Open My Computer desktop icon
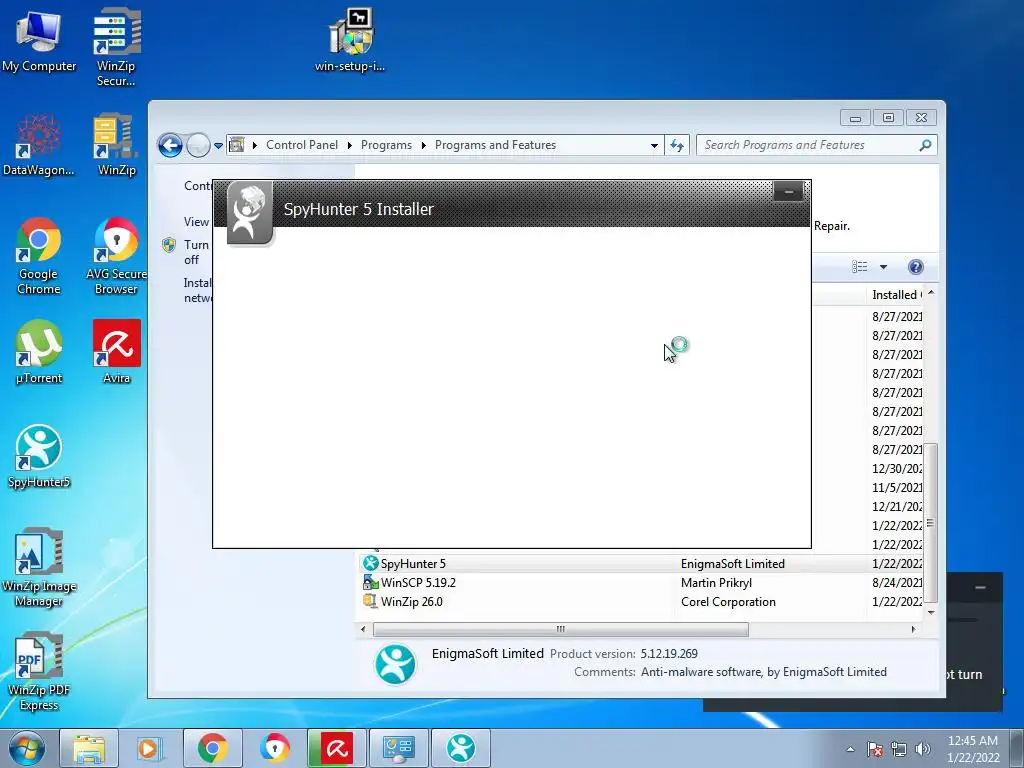The image size is (1024, 768). [39, 40]
